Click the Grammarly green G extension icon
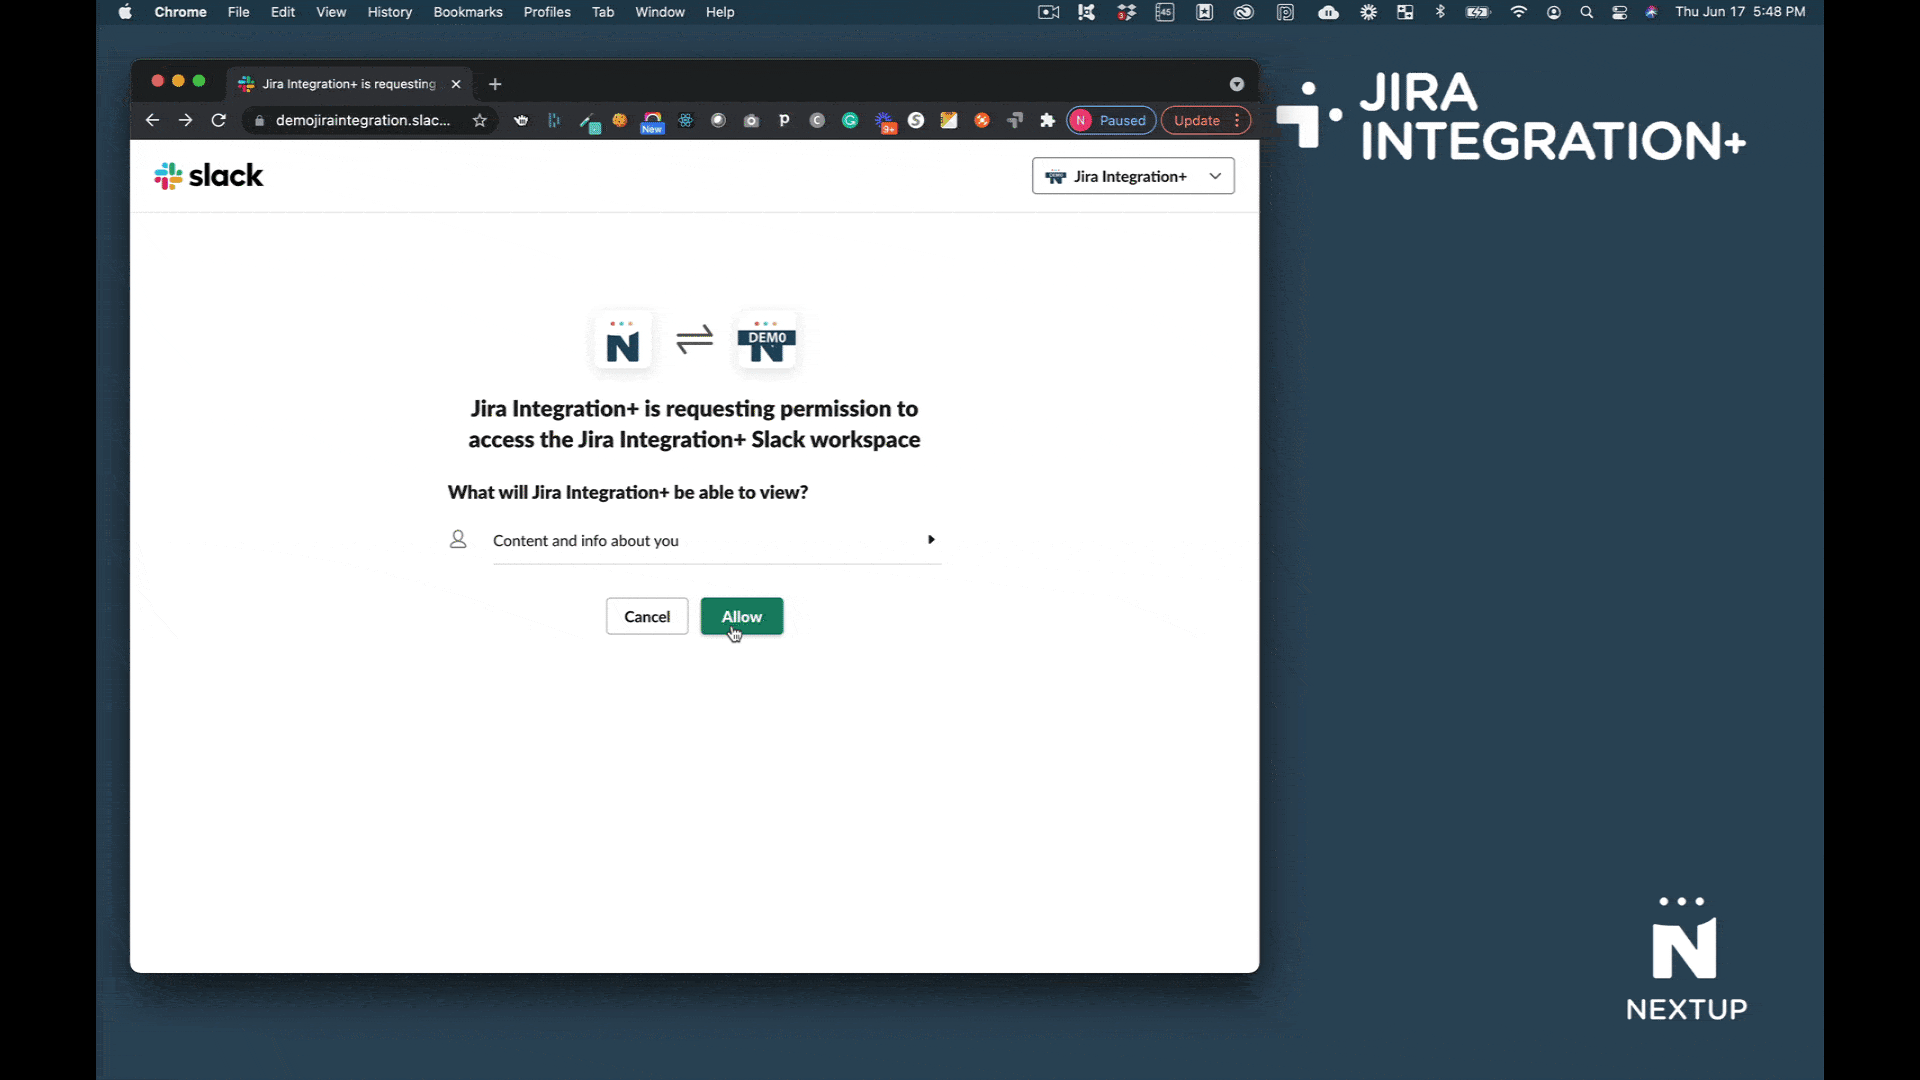 pos(850,120)
